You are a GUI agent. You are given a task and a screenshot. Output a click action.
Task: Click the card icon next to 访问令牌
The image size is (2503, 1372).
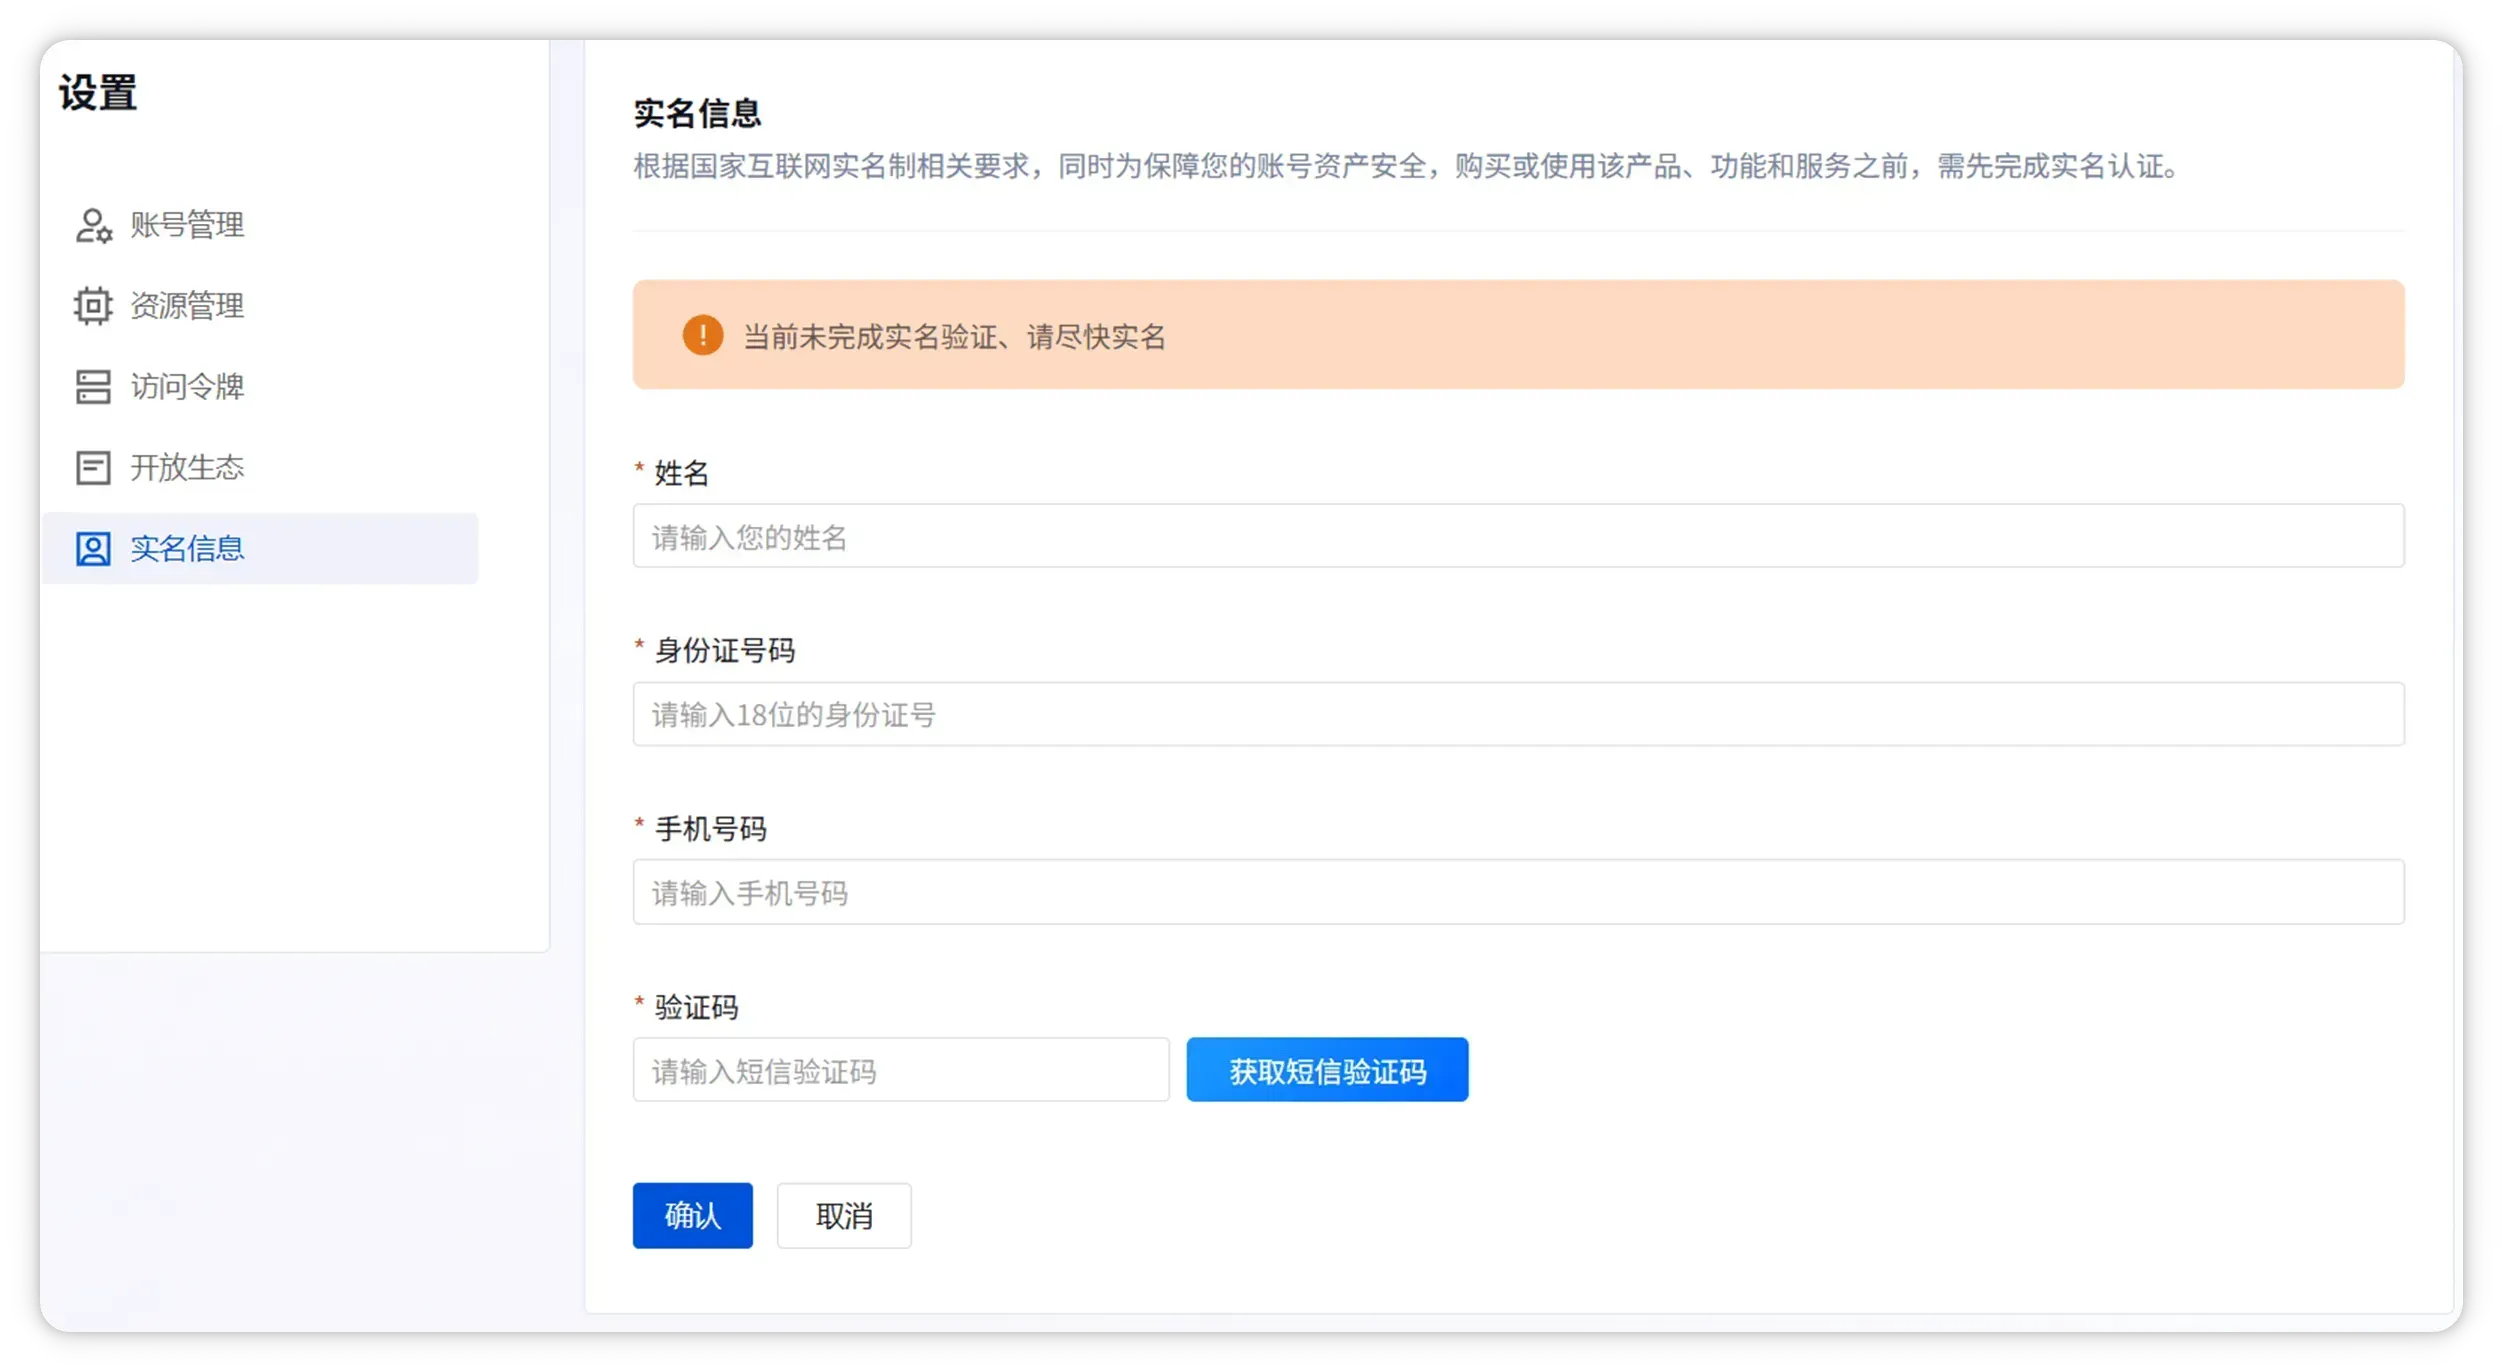(x=92, y=386)
